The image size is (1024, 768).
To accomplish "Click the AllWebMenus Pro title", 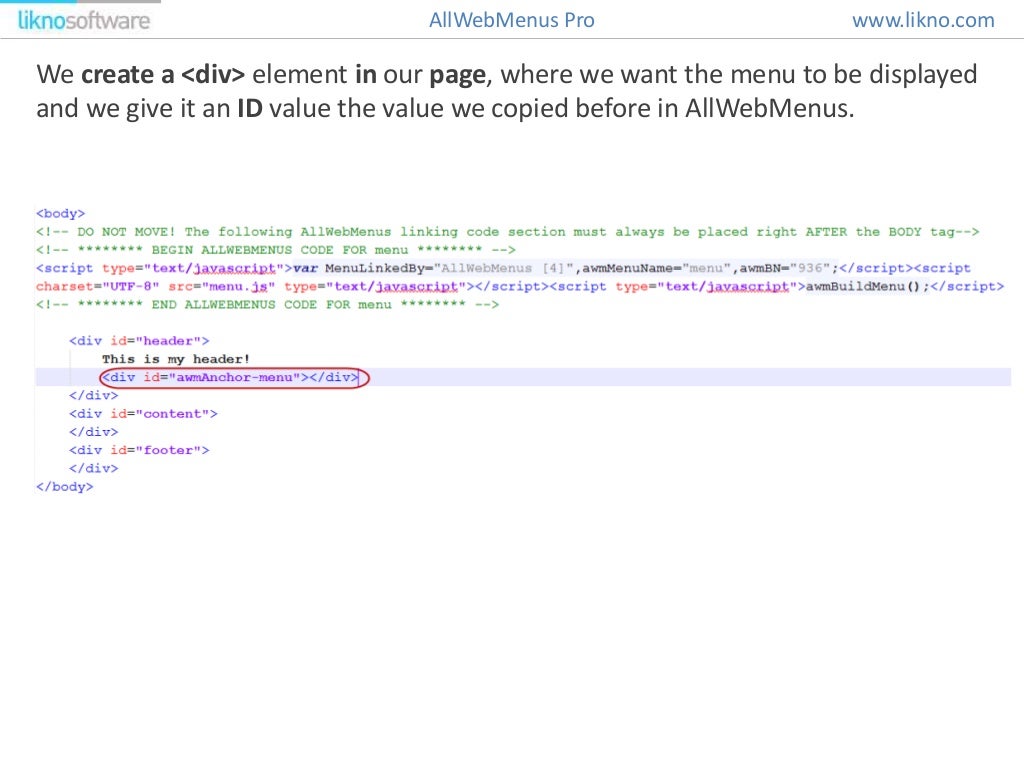I will [x=511, y=20].
